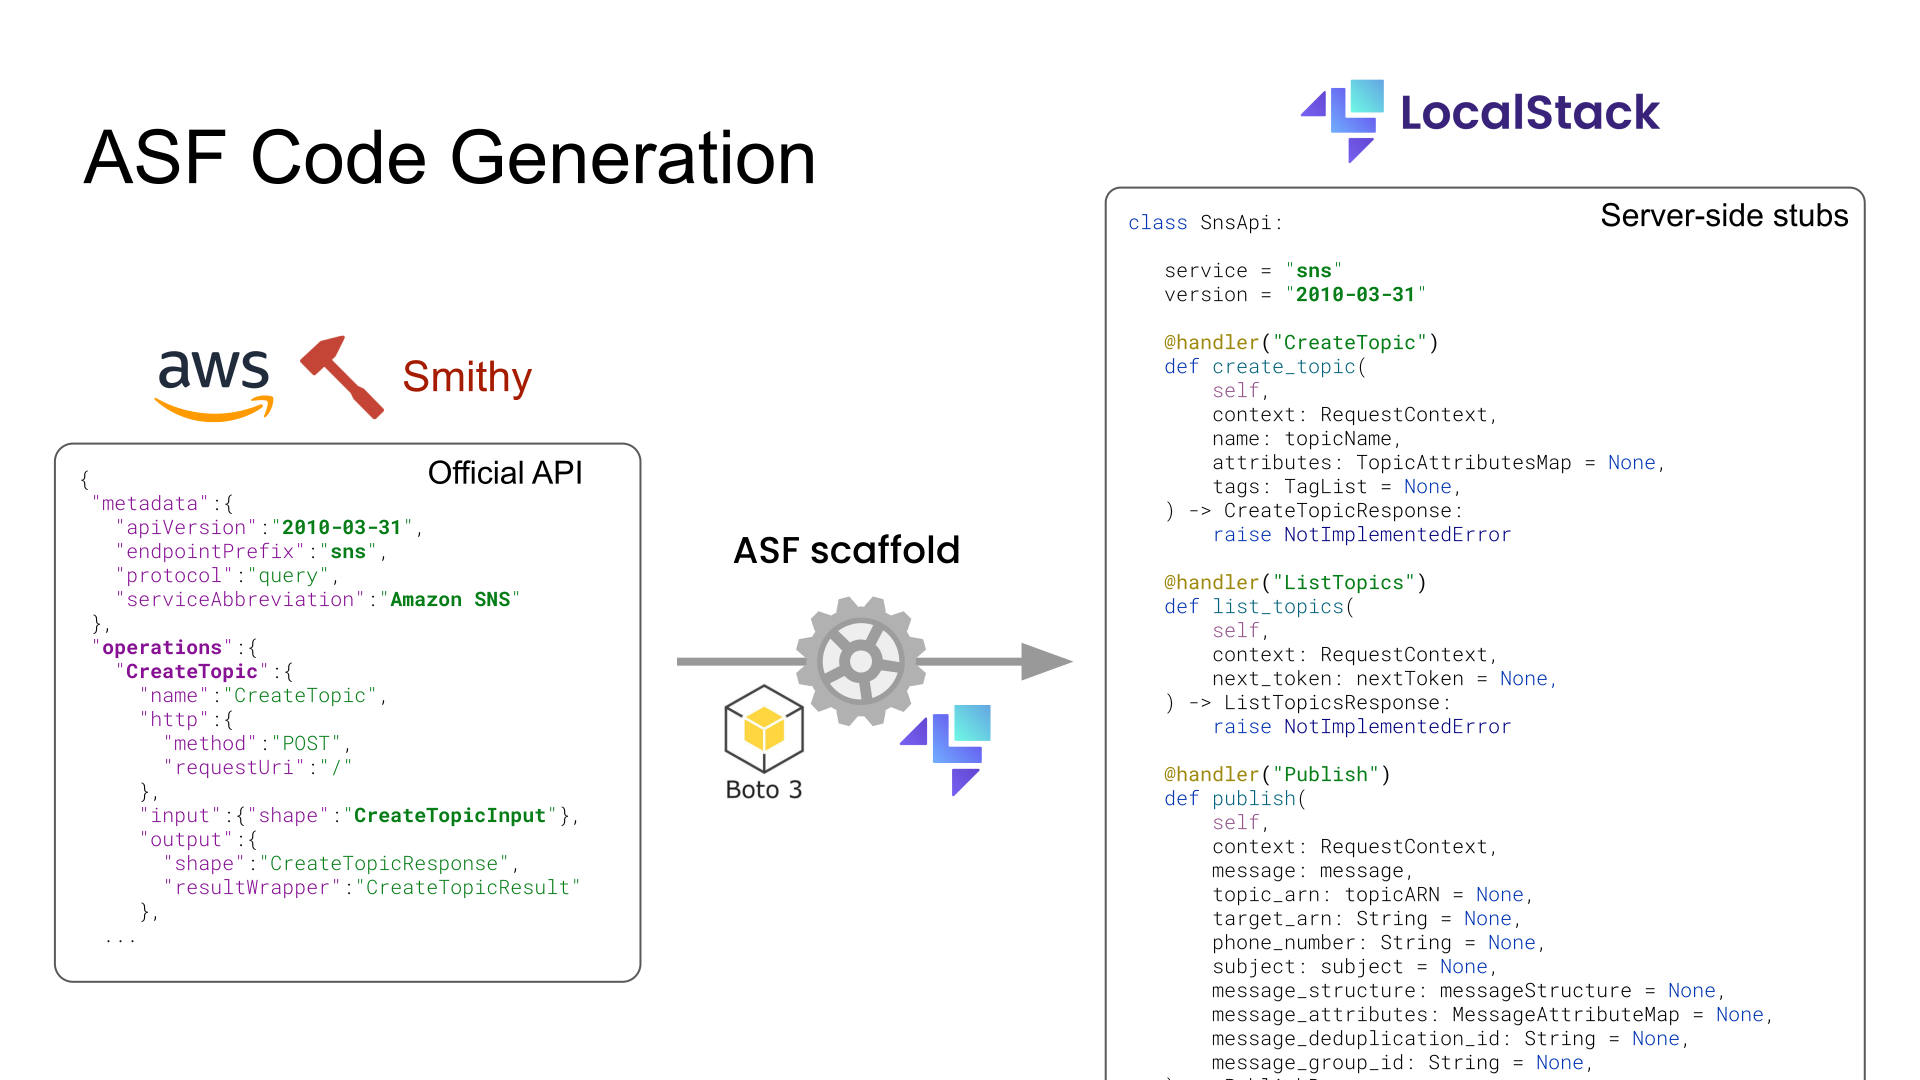Open the Official API panel
Viewport: 1920px width, 1080px height.
tap(505, 472)
